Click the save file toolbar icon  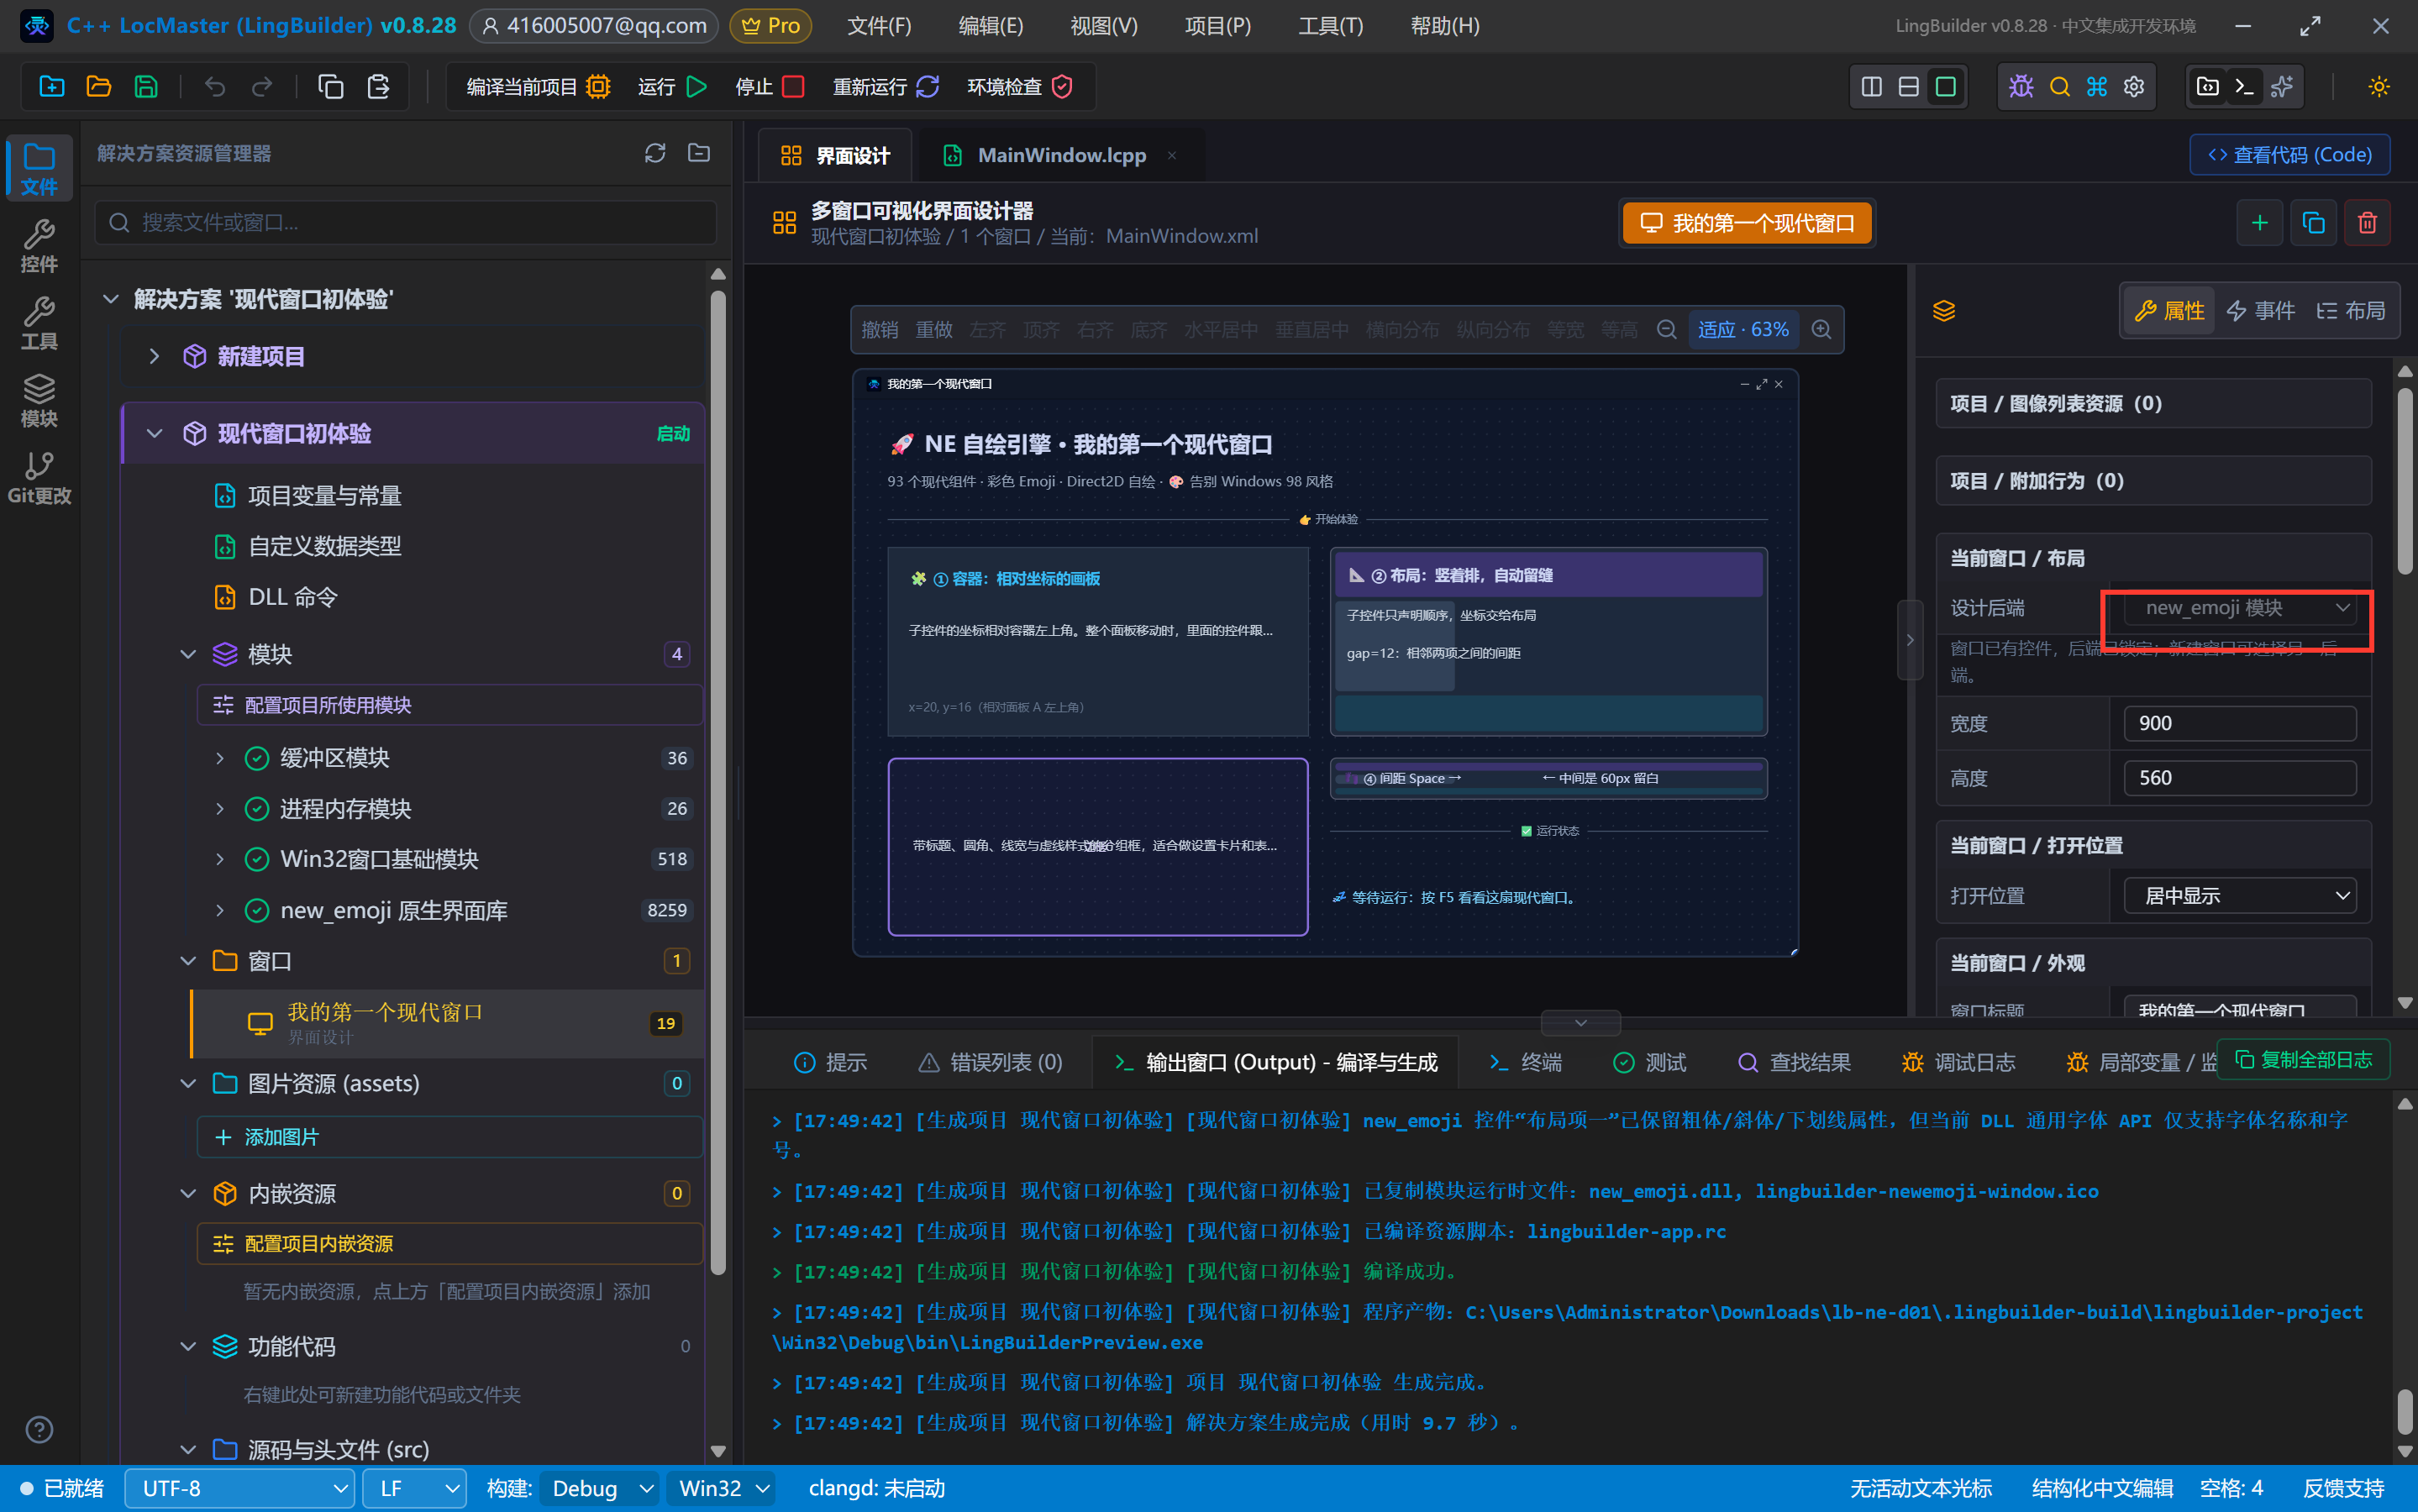[x=146, y=87]
